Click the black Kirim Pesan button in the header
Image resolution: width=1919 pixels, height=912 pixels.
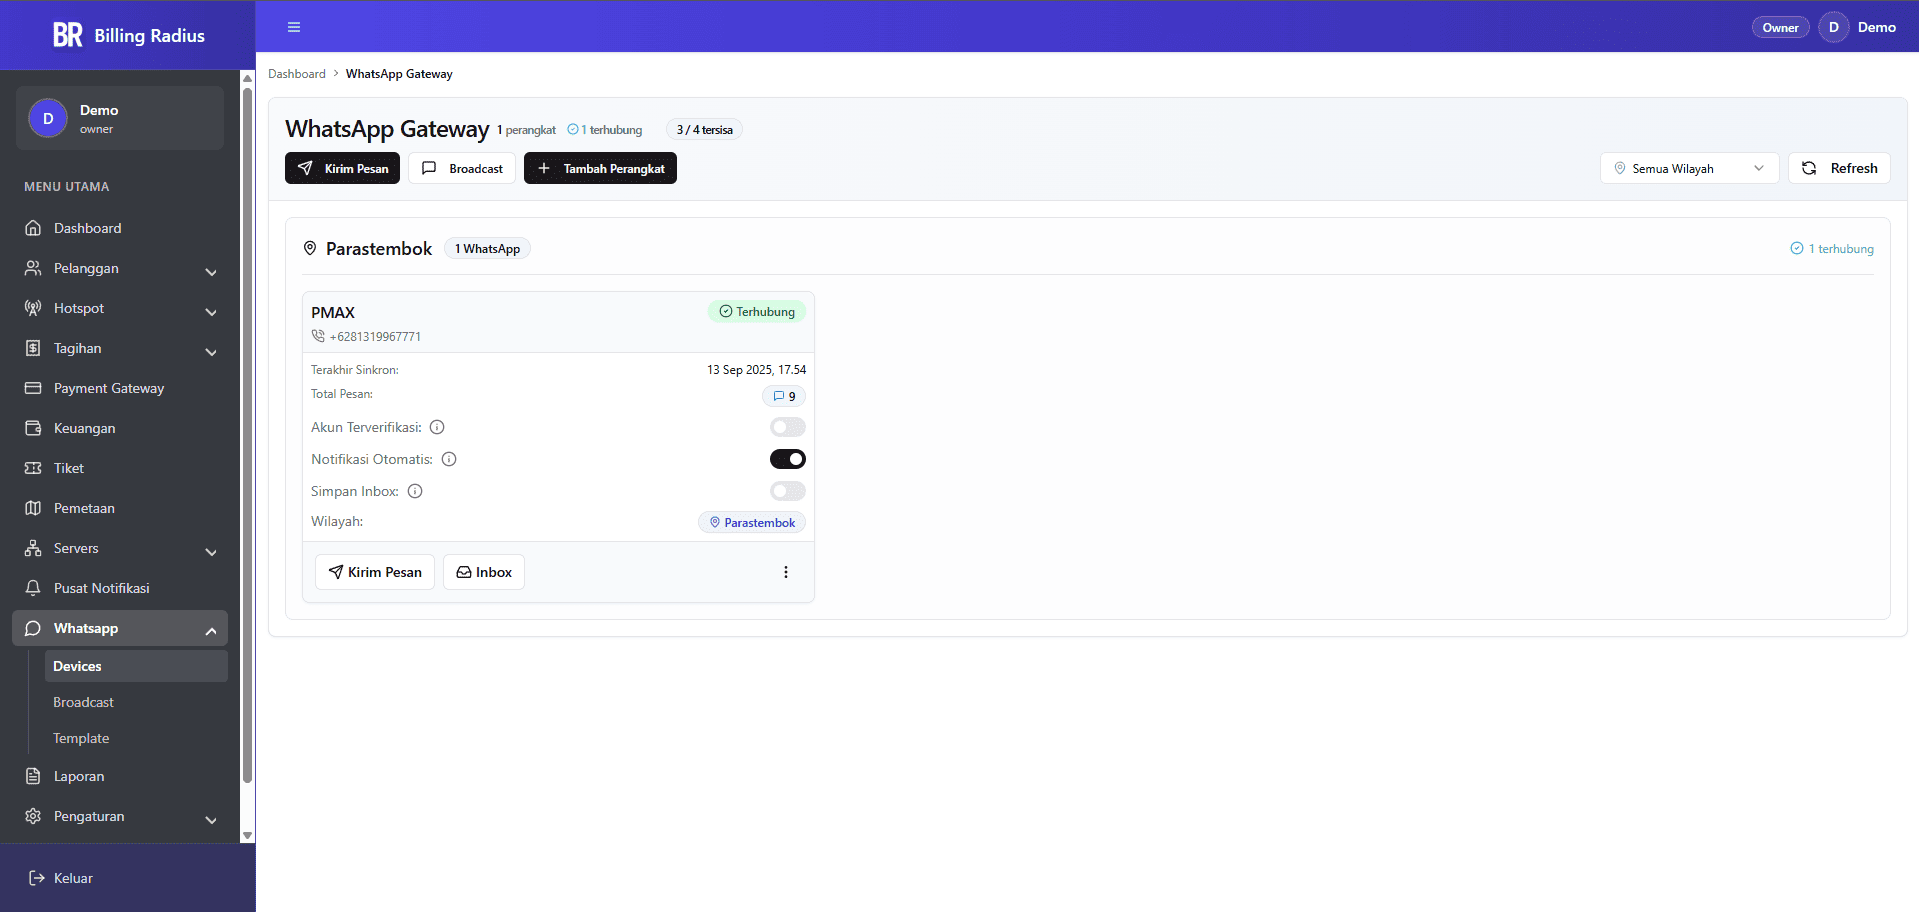pyautogui.click(x=342, y=168)
